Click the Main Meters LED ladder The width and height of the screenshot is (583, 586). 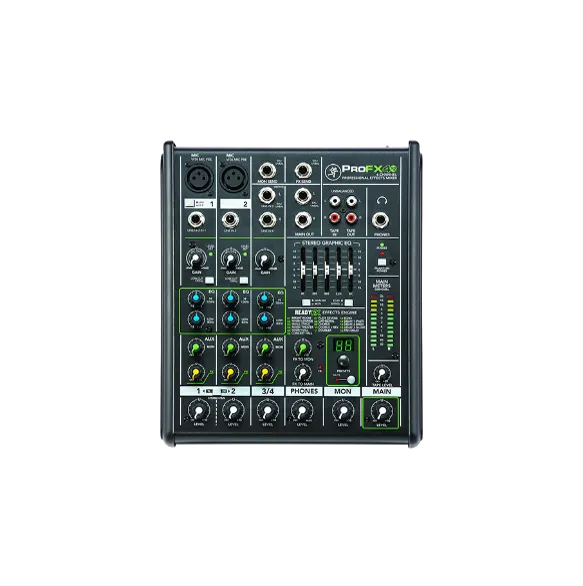(382, 322)
